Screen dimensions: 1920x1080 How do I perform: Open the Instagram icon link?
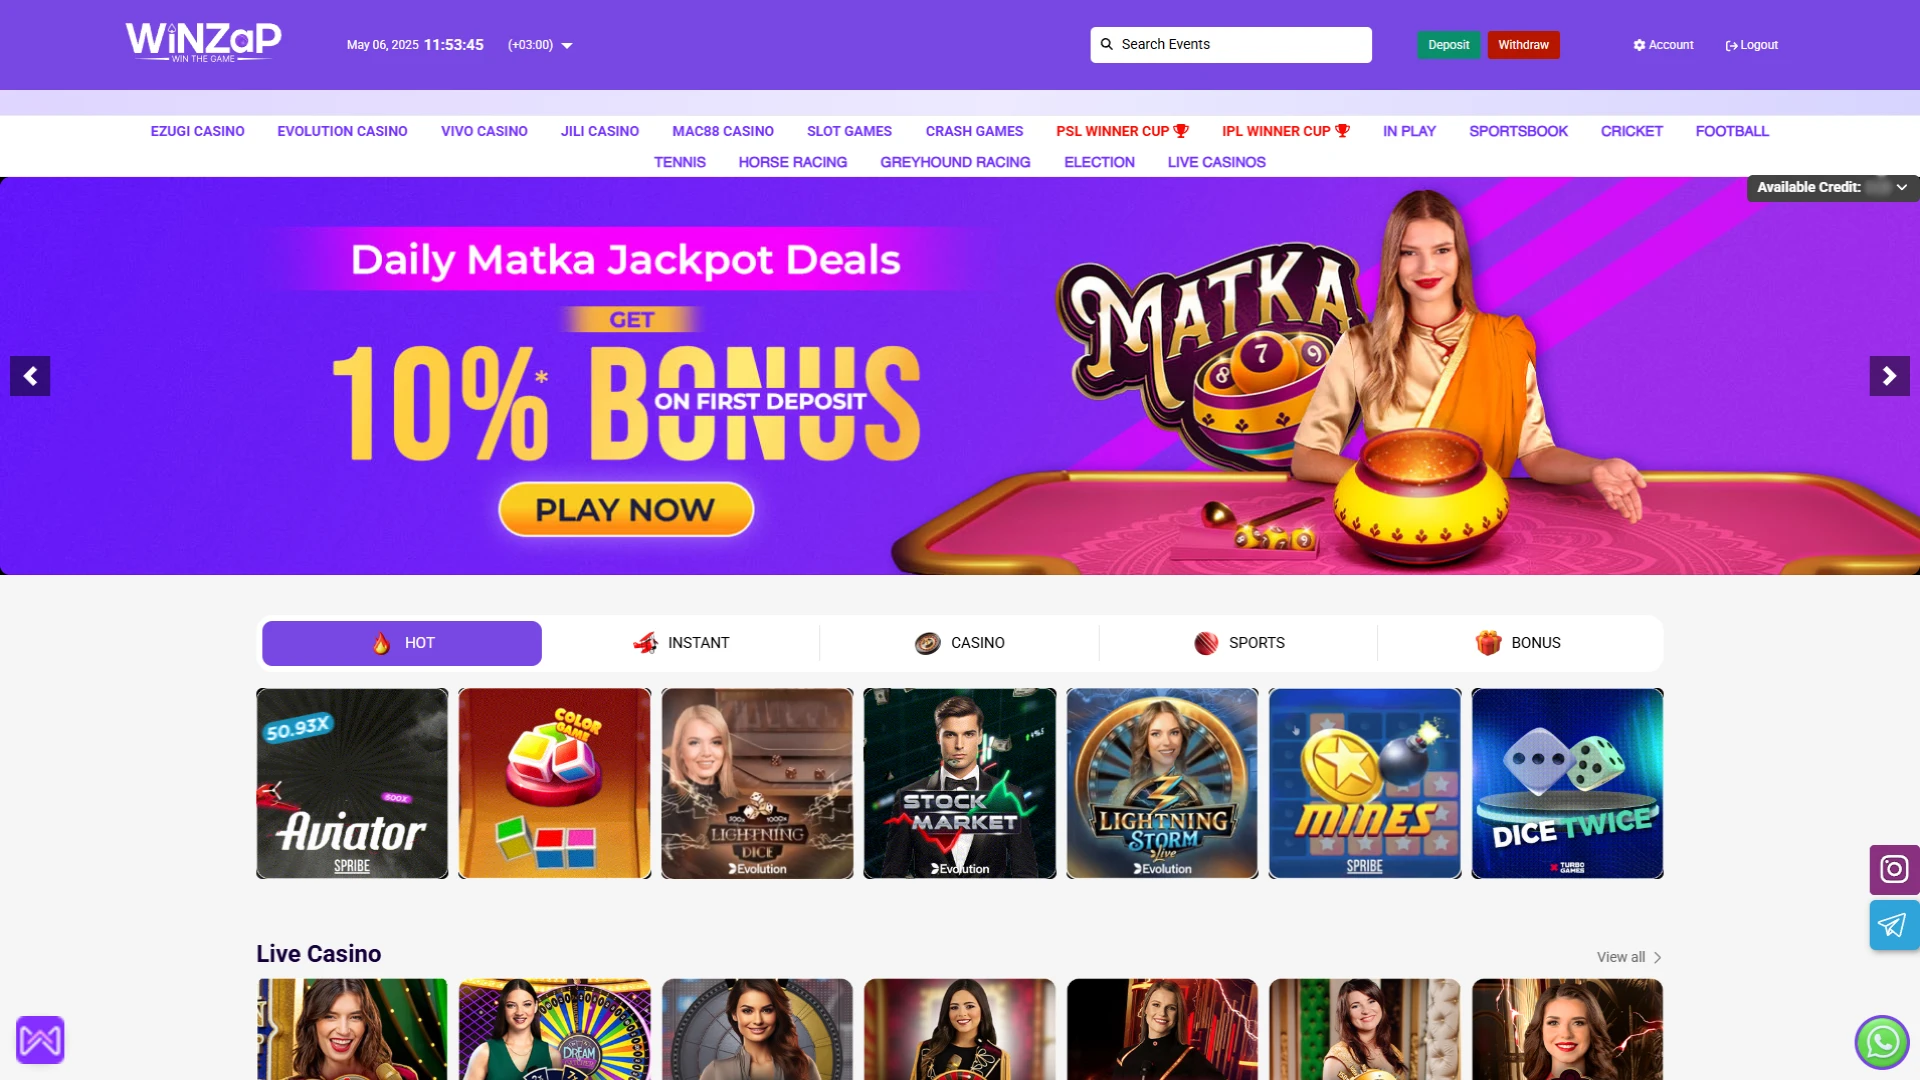point(1894,869)
